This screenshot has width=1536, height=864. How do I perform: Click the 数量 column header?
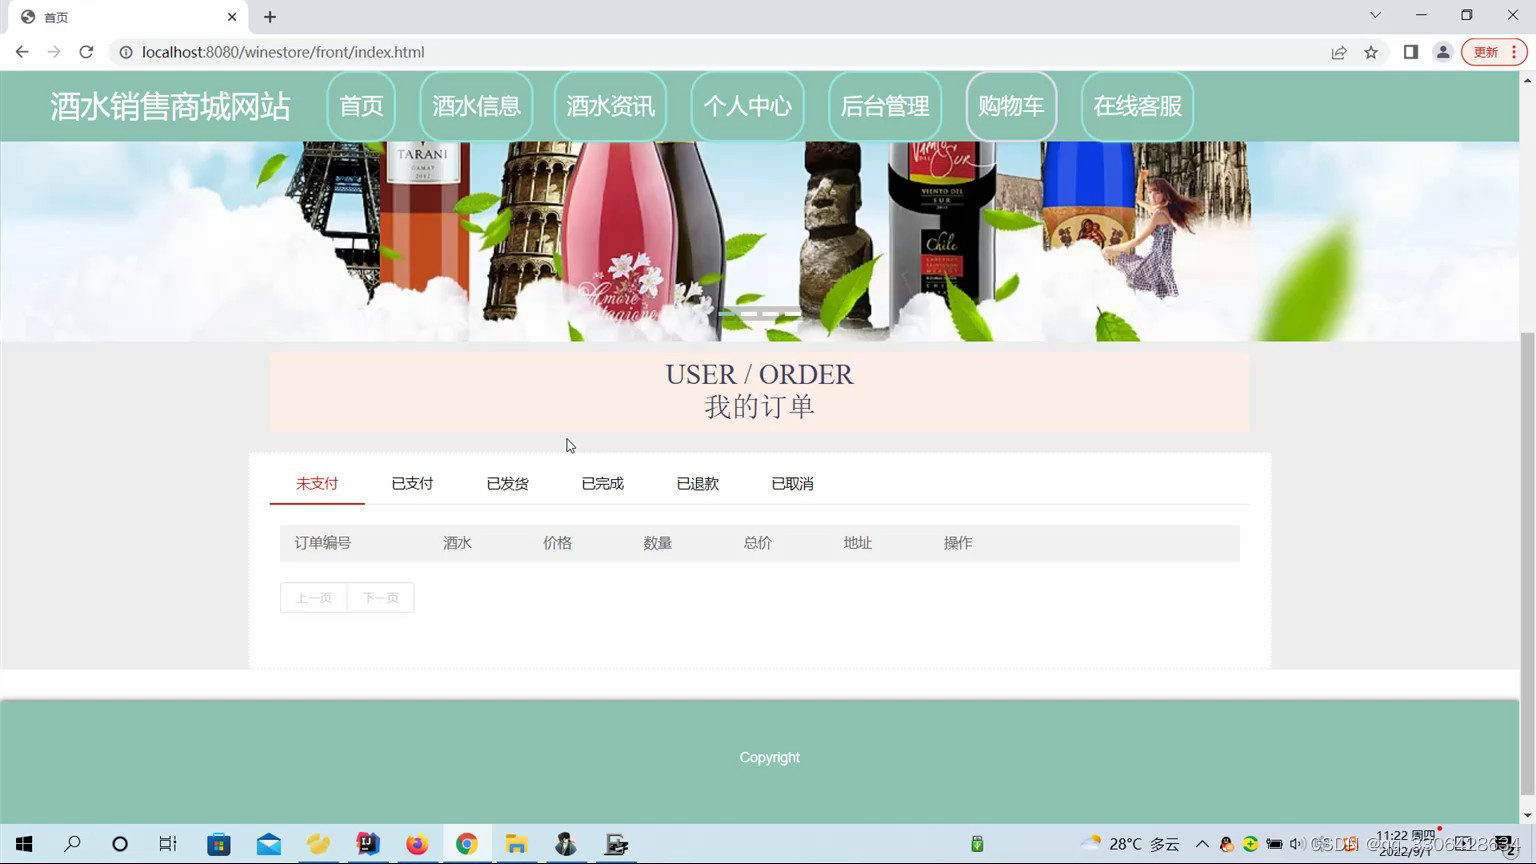[657, 543]
